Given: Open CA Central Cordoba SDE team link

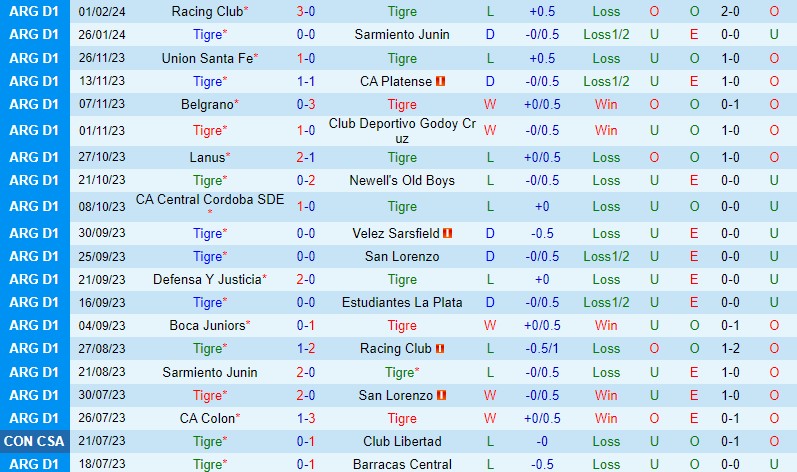Looking at the screenshot, I should [210, 200].
